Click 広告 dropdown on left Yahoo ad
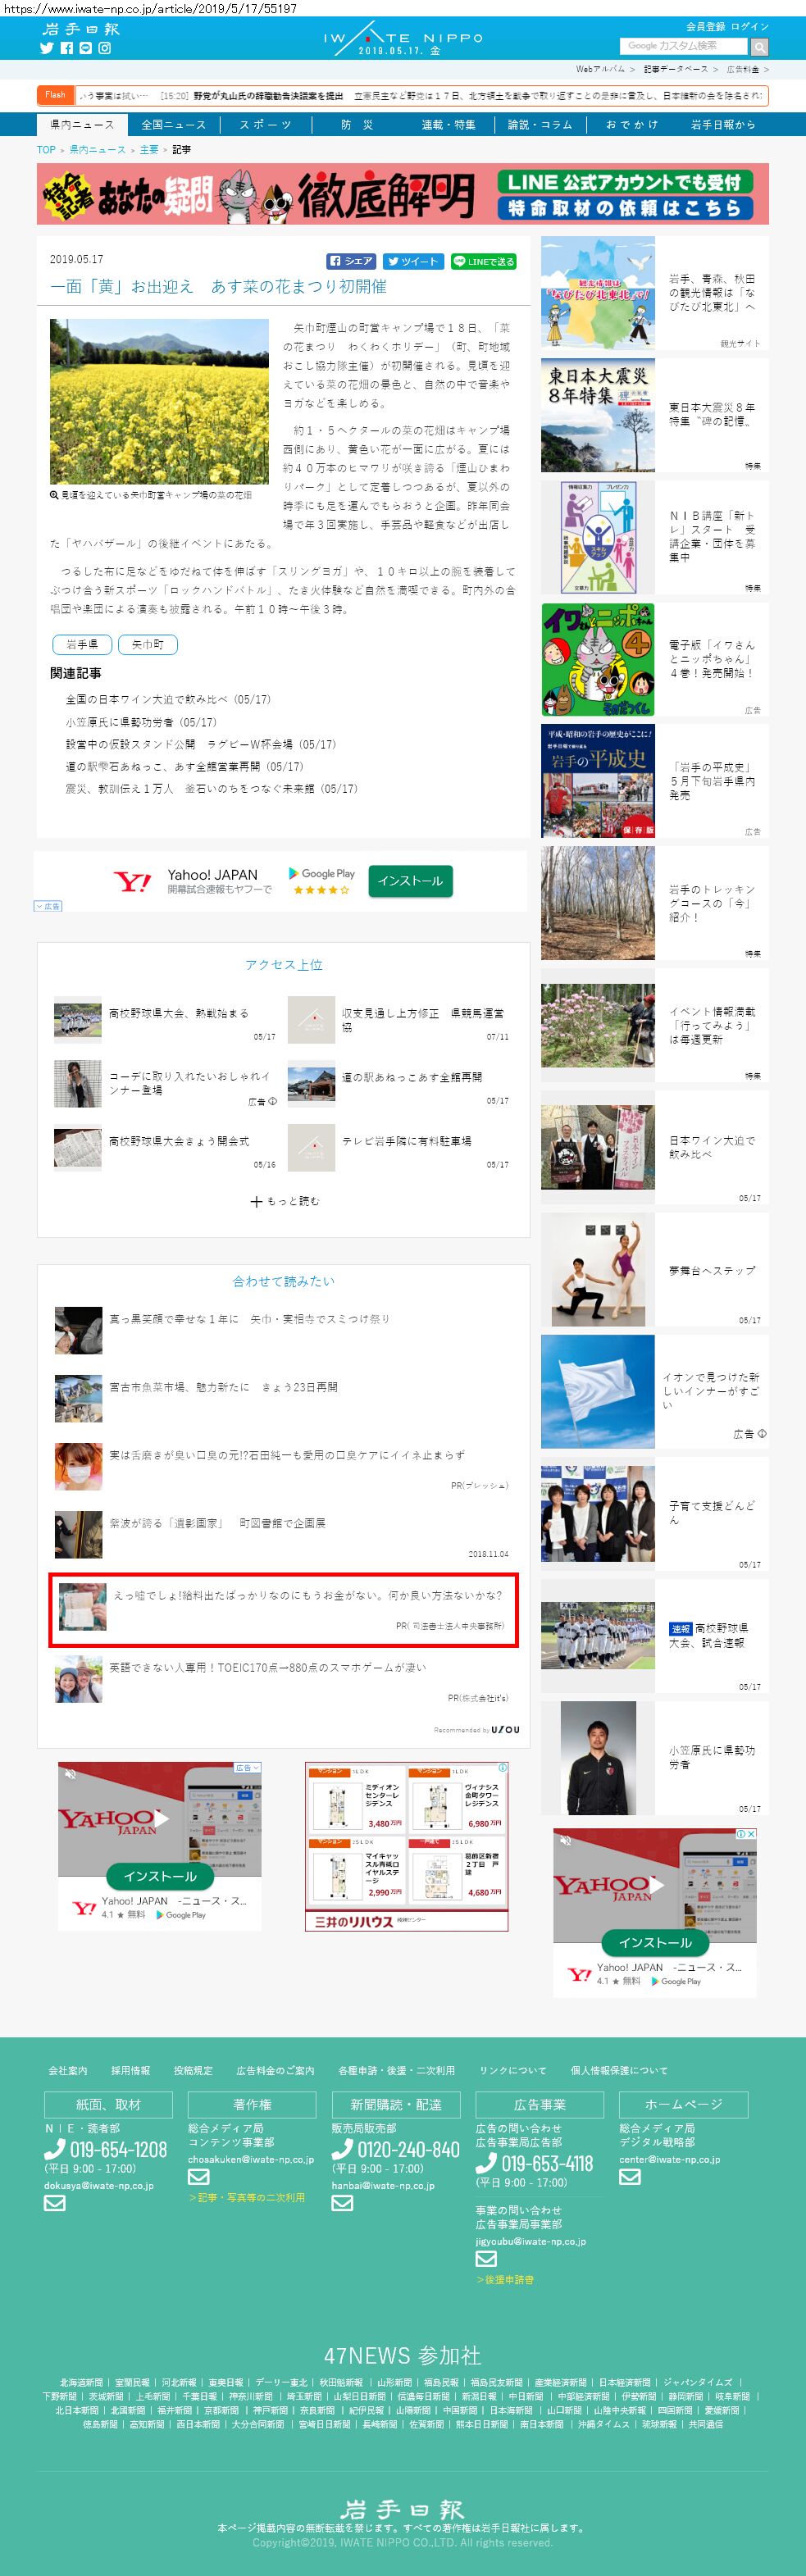This screenshot has width=806, height=2576. 247,1768
